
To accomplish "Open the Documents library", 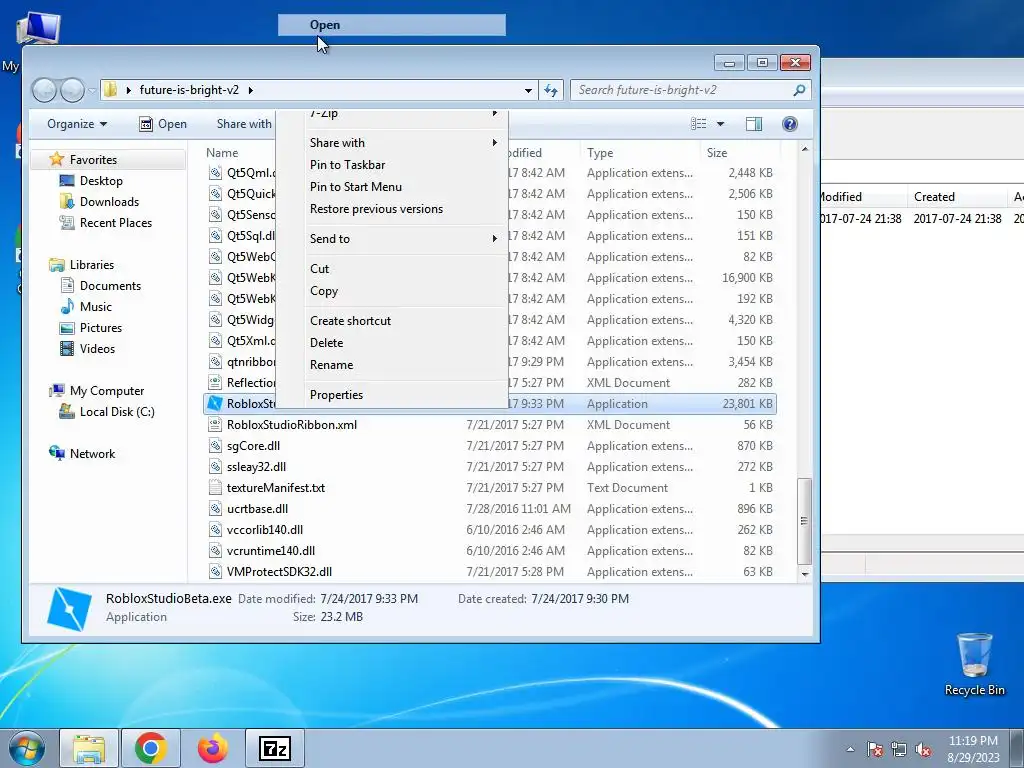I will 110,285.
